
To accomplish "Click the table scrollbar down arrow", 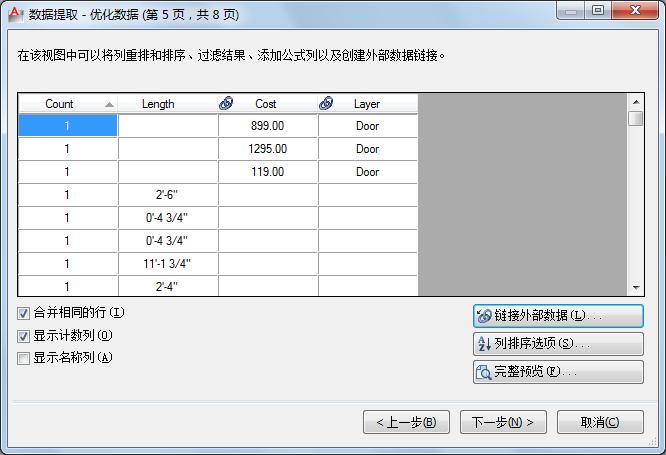I will [x=636, y=288].
